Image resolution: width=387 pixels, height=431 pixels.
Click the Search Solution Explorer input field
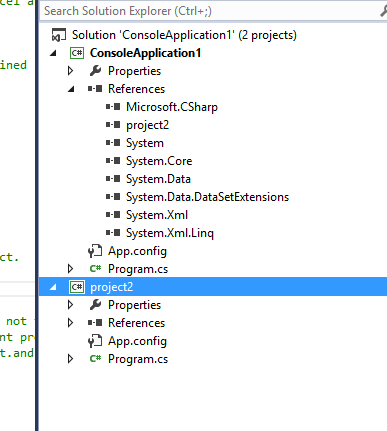[208, 11]
